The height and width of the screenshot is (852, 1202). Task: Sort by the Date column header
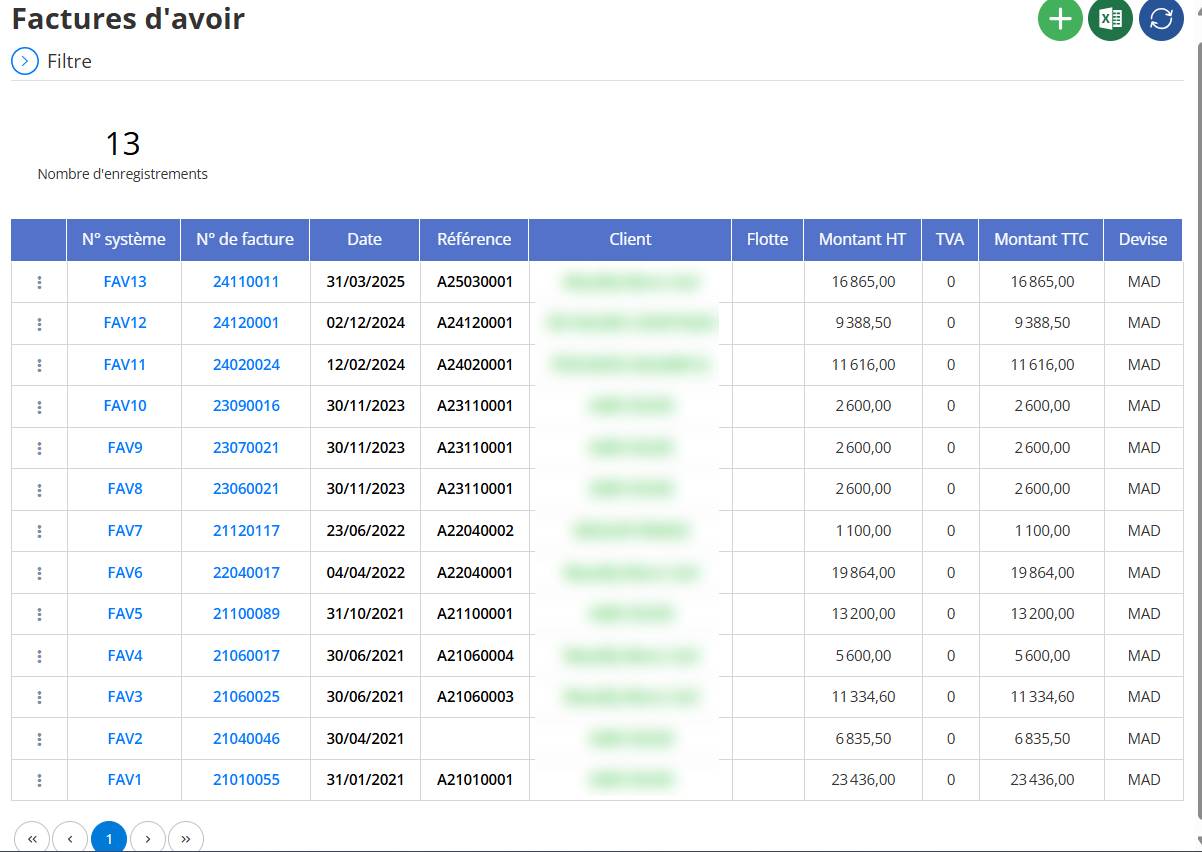tap(365, 239)
